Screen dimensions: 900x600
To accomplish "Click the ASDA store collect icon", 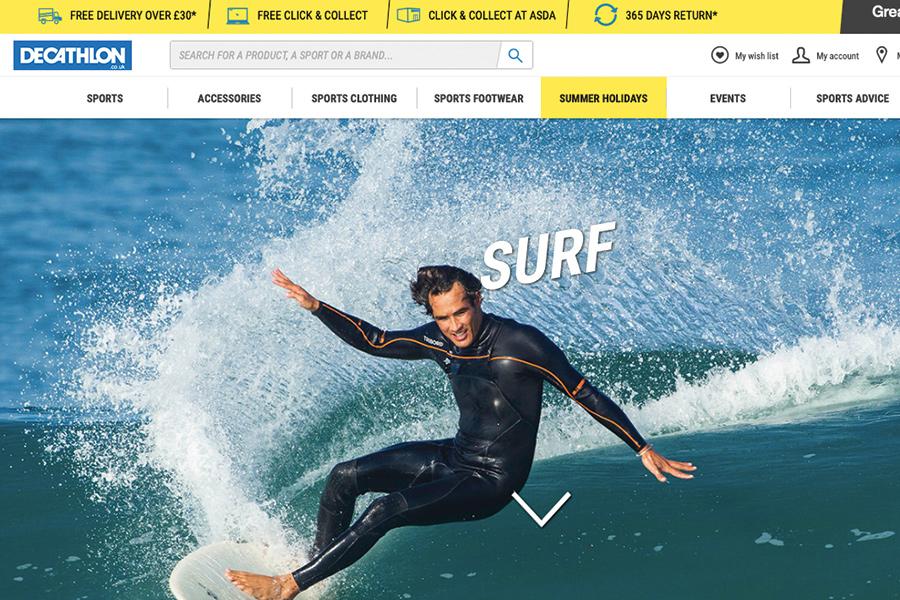I will pos(408,16).
